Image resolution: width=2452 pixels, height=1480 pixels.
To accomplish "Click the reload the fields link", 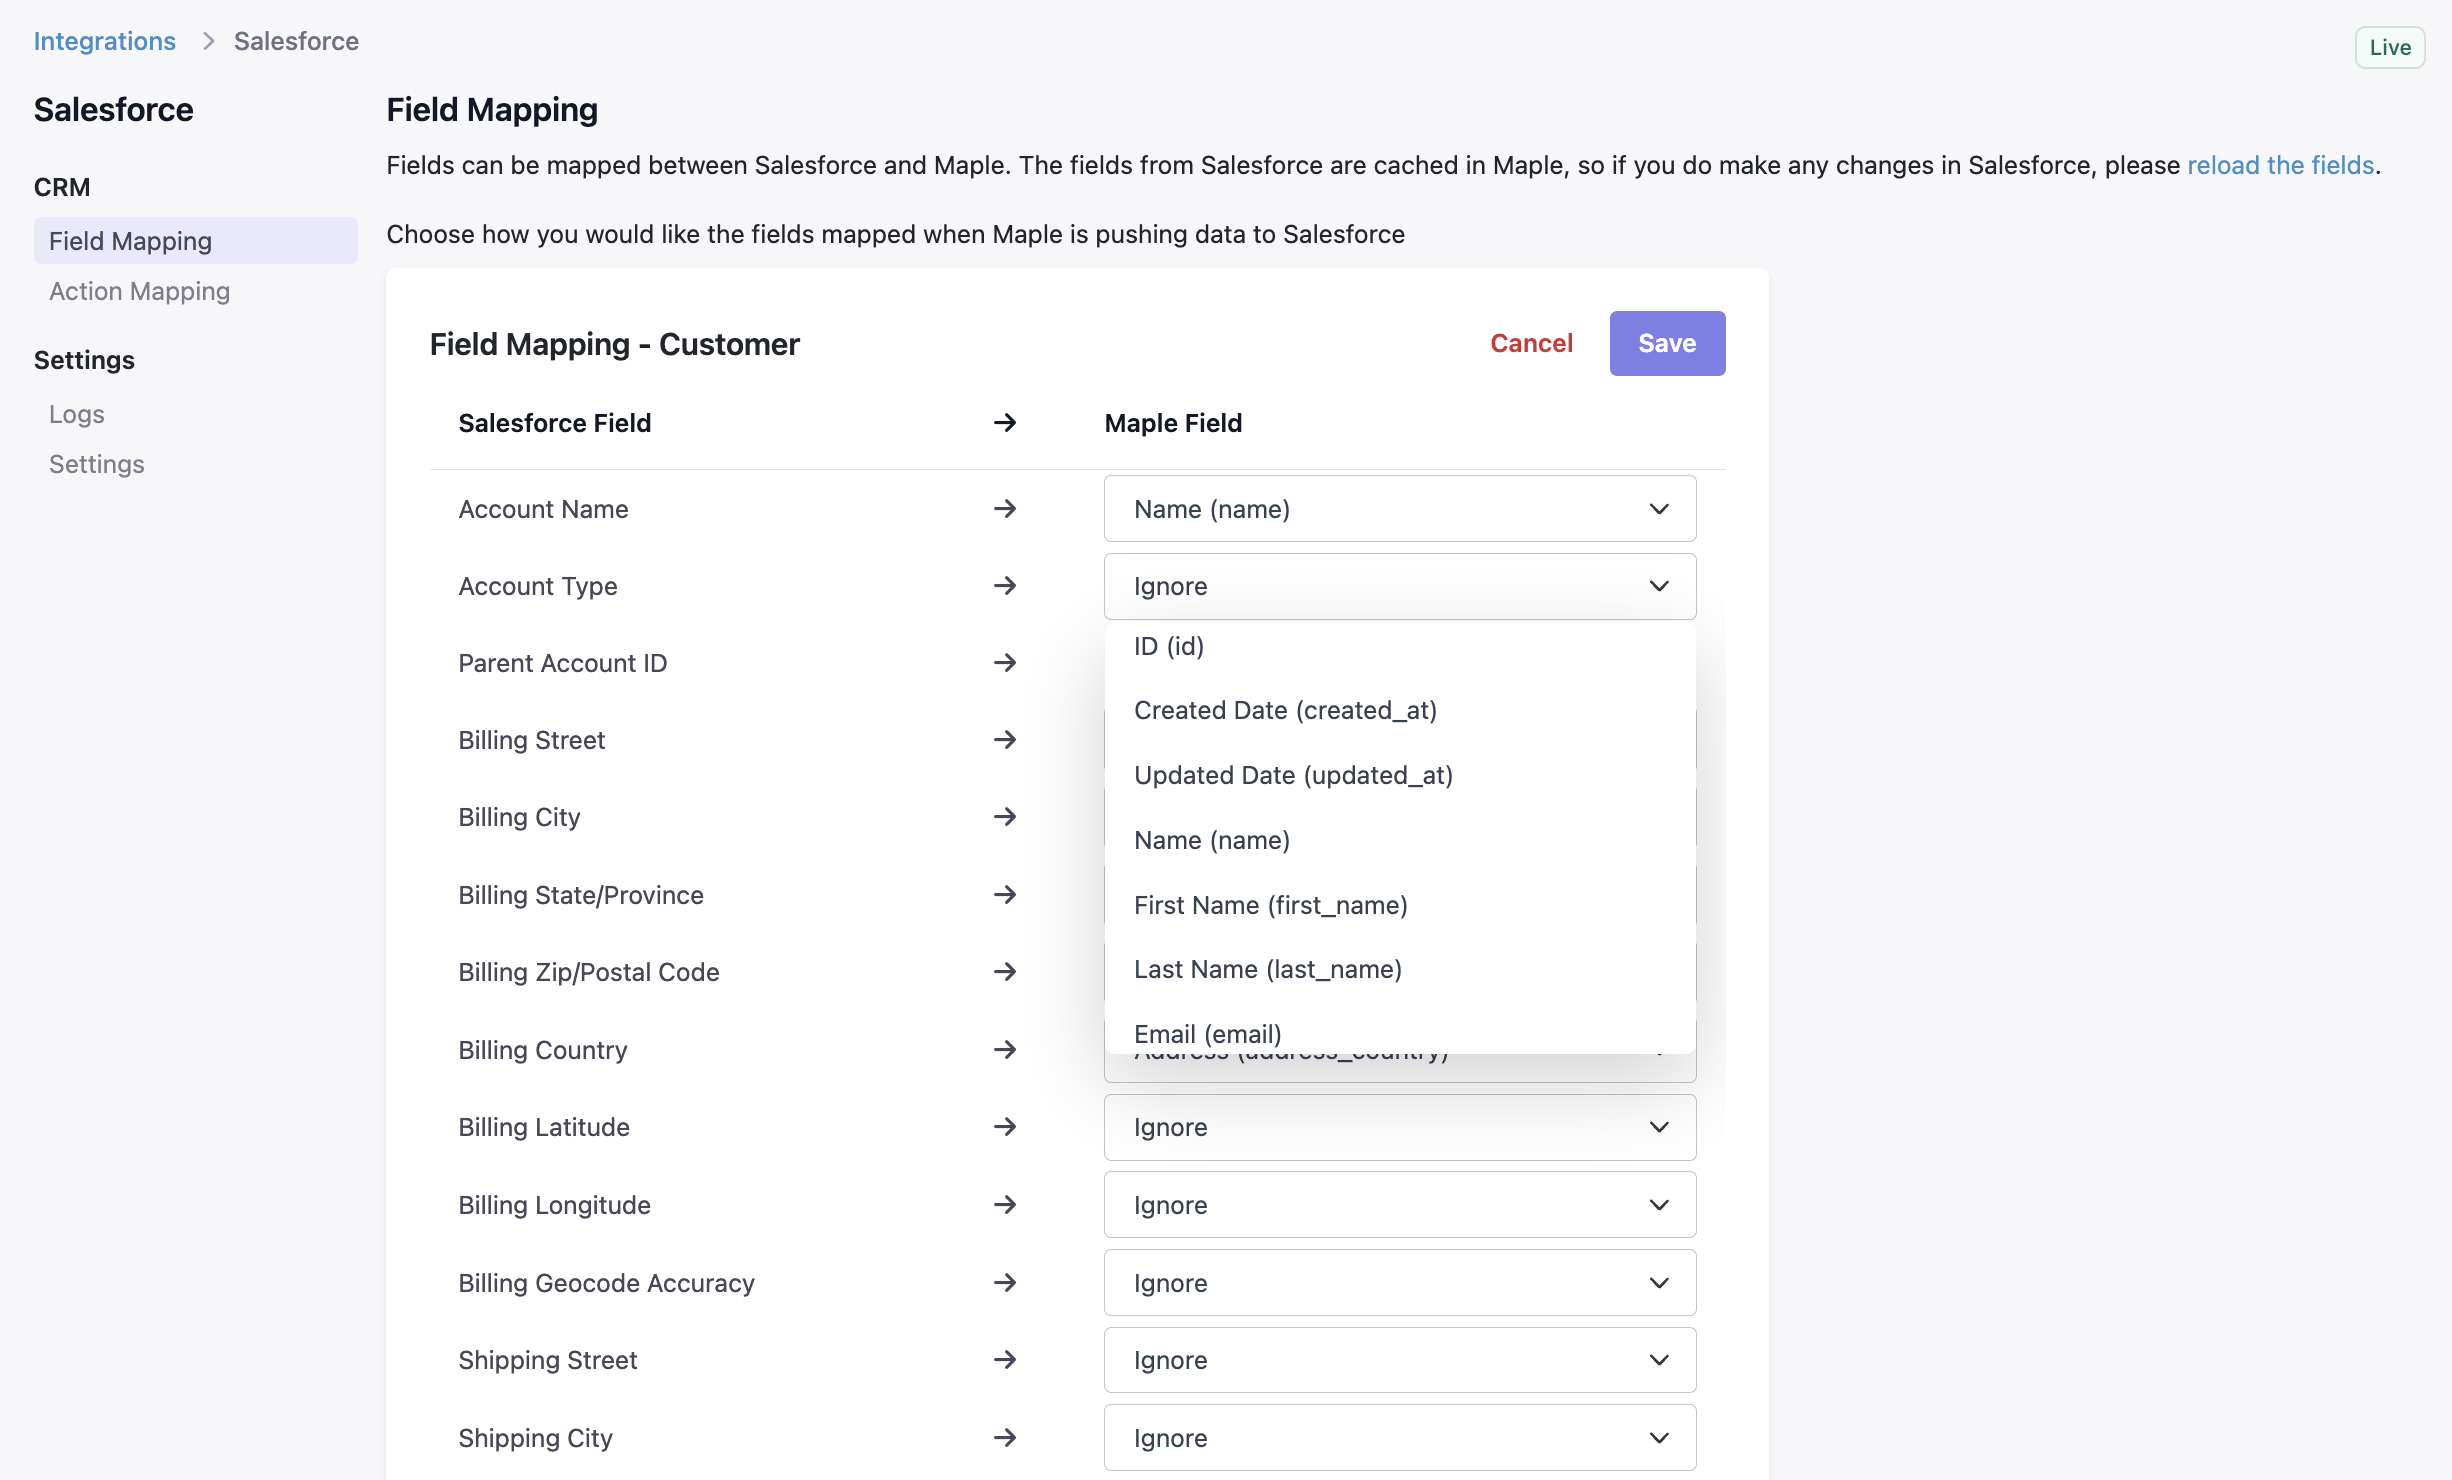I will click(2280, 165).
